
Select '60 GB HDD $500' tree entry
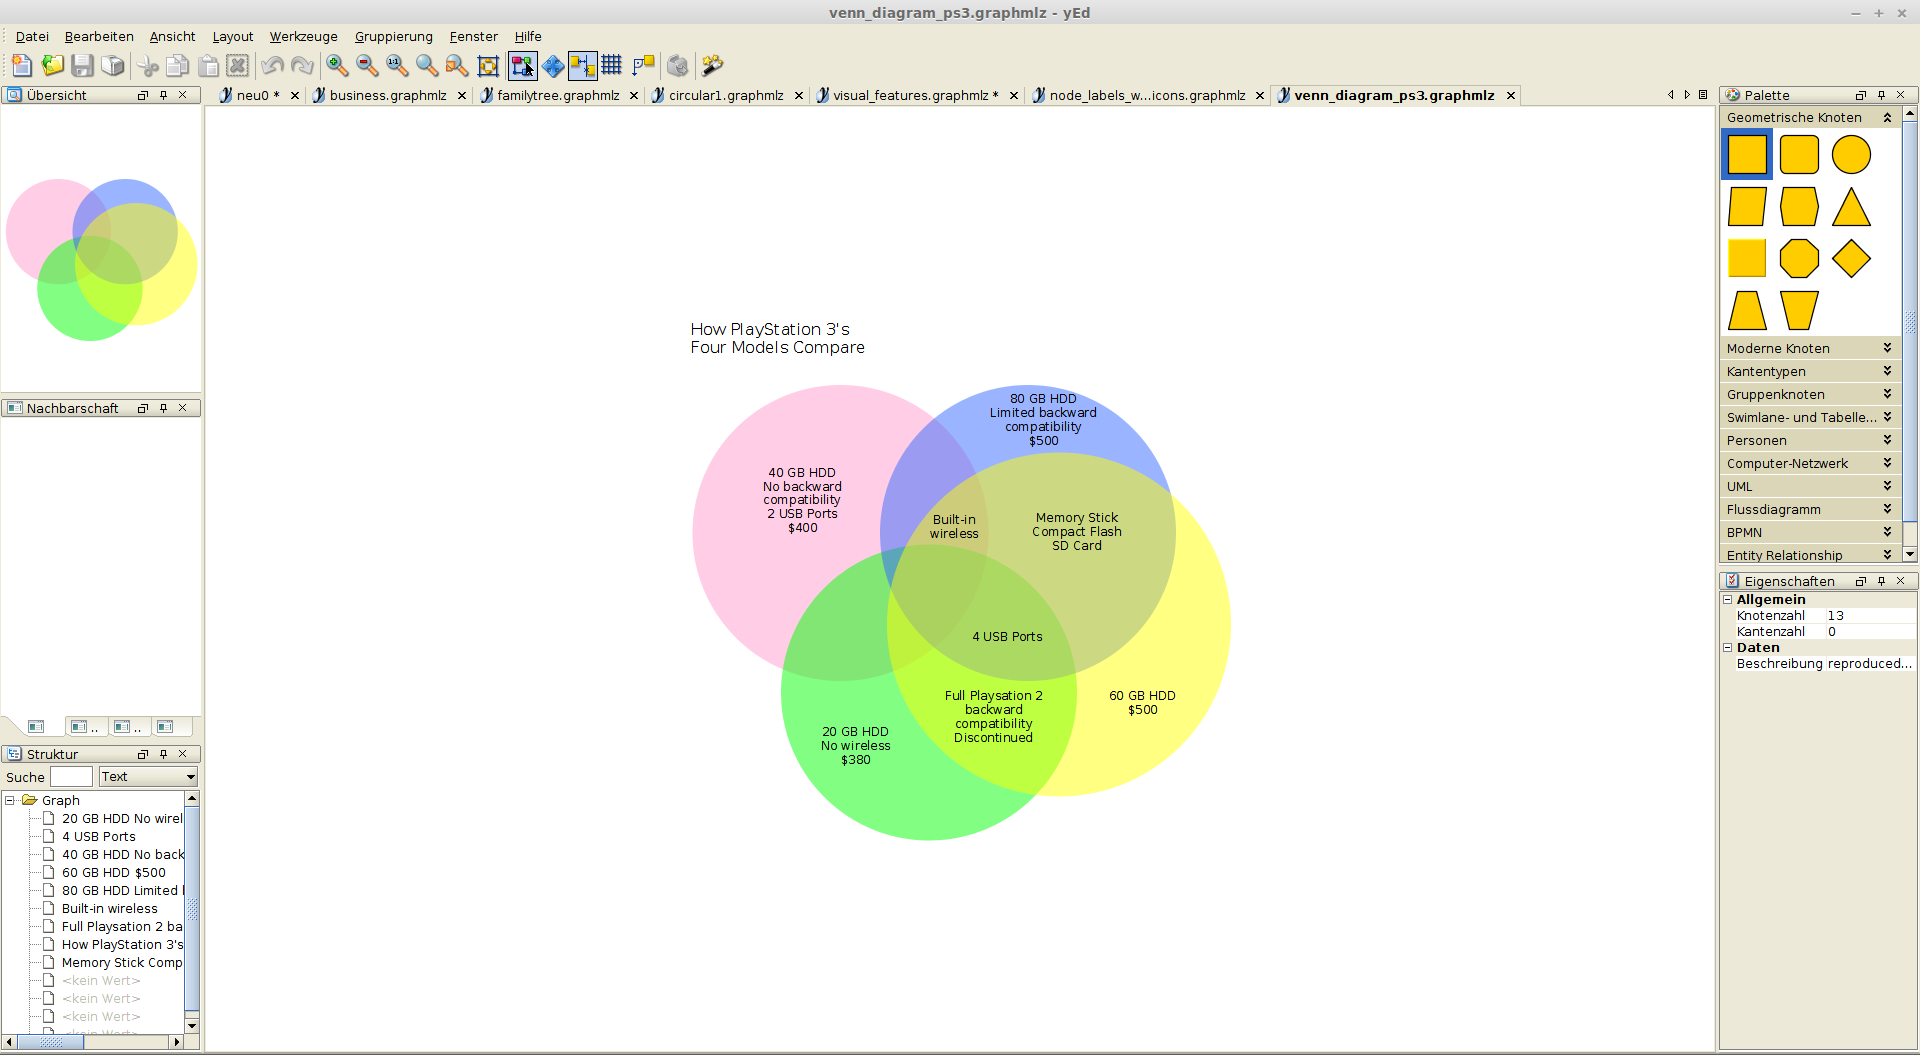click(113, 873)
